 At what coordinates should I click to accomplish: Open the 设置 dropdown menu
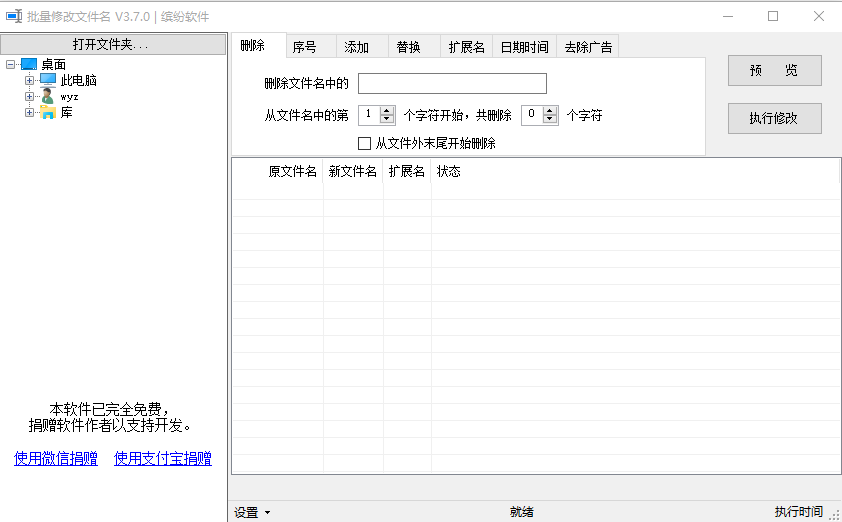coord(252,512)
